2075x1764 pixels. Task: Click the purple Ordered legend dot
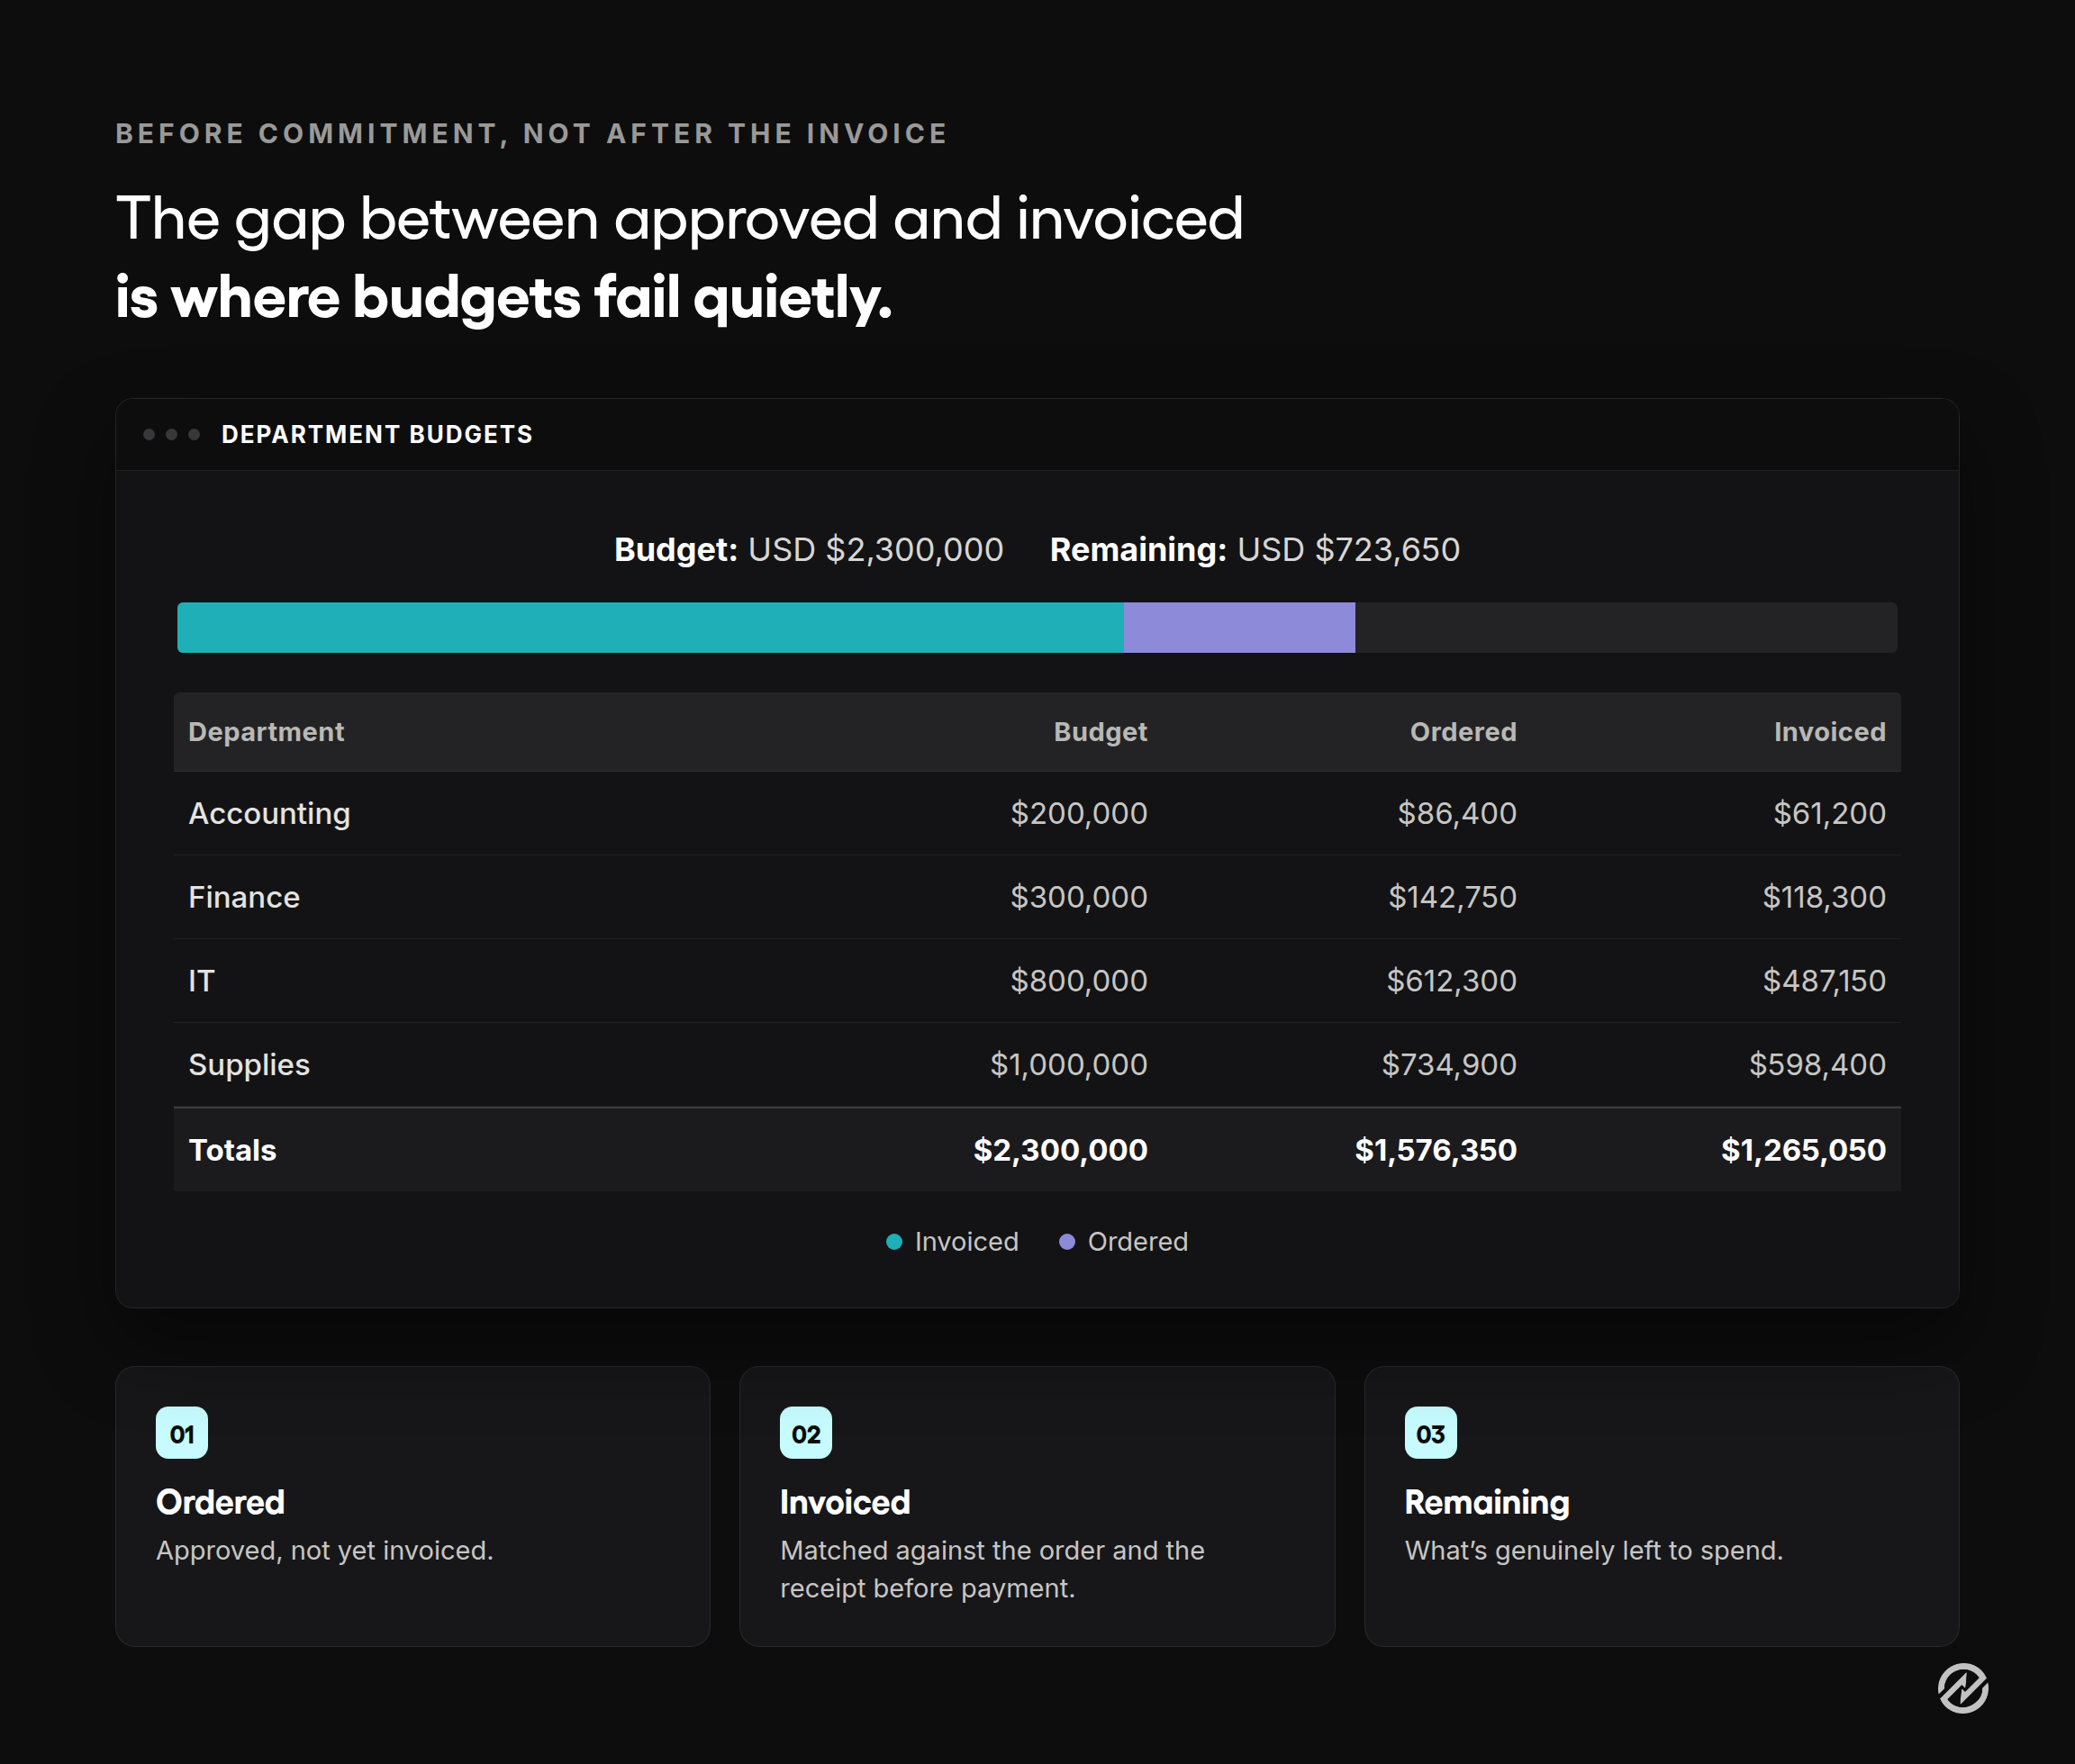point(1067,1242)
